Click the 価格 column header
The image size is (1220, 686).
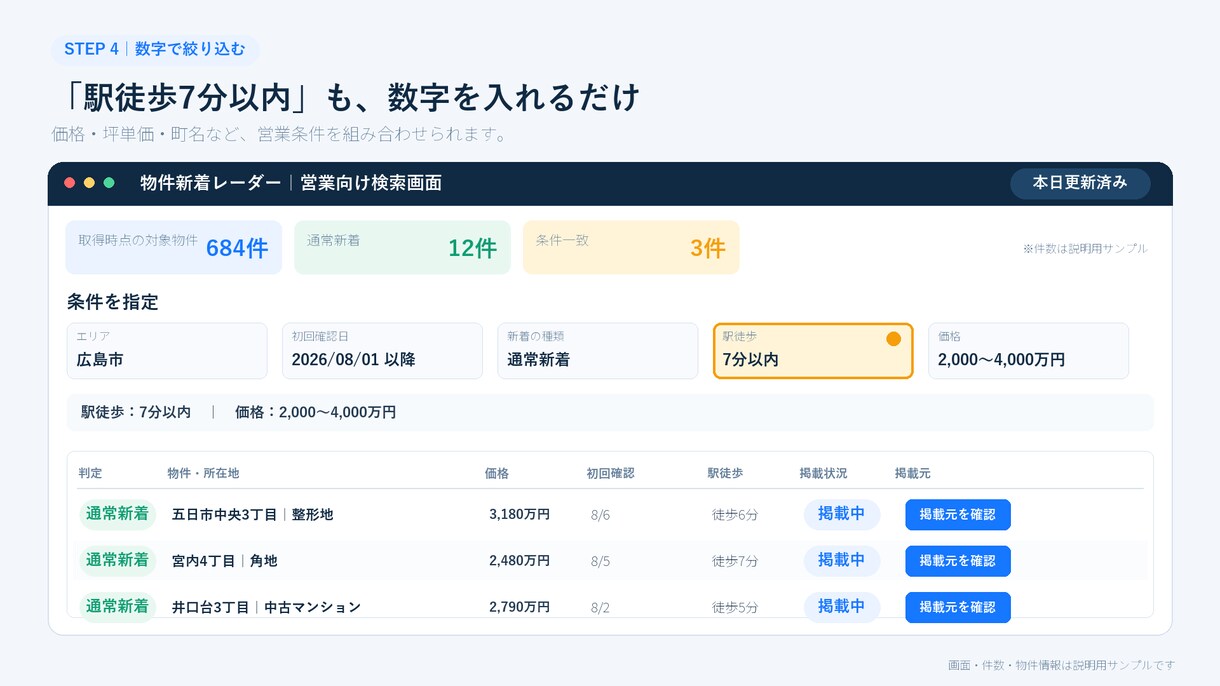(497, 473)
